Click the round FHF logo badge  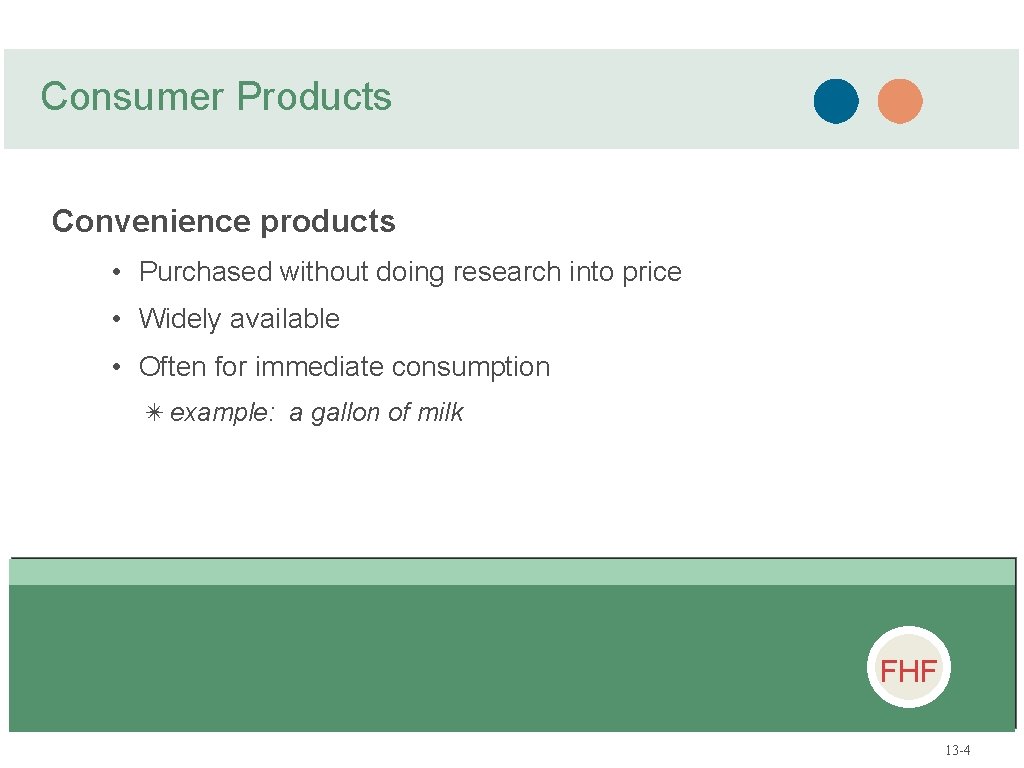point(908,667)
